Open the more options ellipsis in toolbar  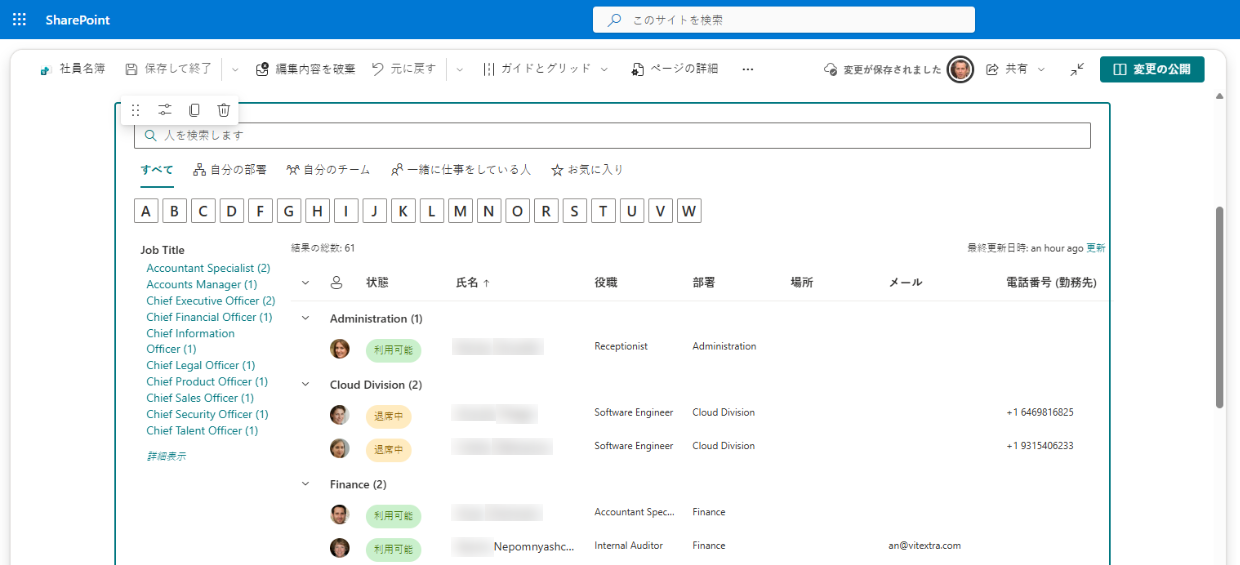[x=747, y=69]
